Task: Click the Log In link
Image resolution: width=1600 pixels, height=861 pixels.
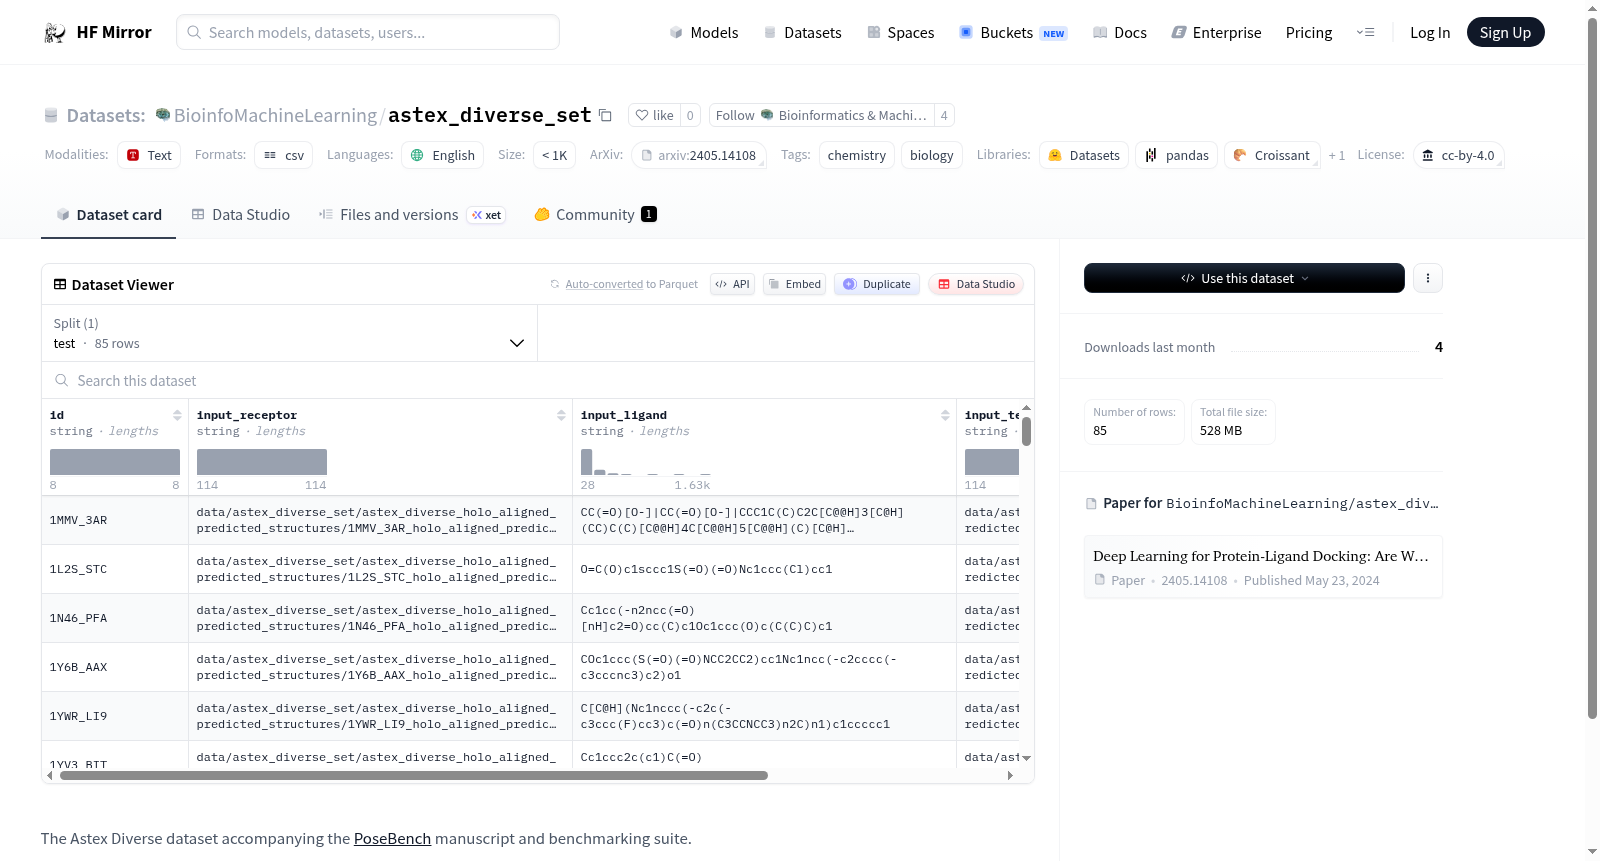Action: [x=1430, y=32]
